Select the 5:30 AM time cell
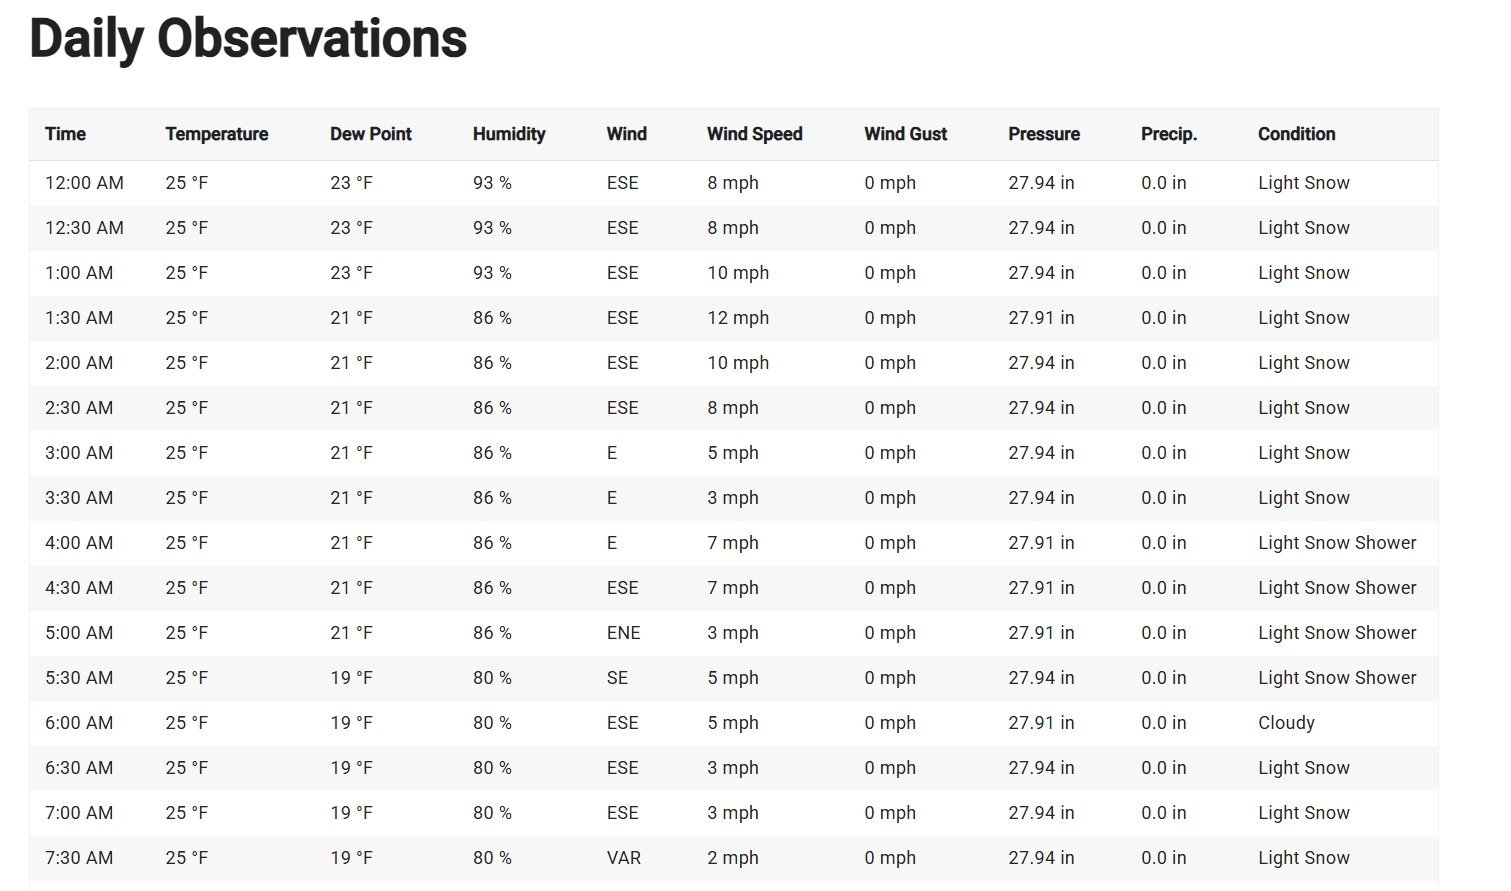The width and height of the screenshot is (1511, 891). tap(79, 678)
